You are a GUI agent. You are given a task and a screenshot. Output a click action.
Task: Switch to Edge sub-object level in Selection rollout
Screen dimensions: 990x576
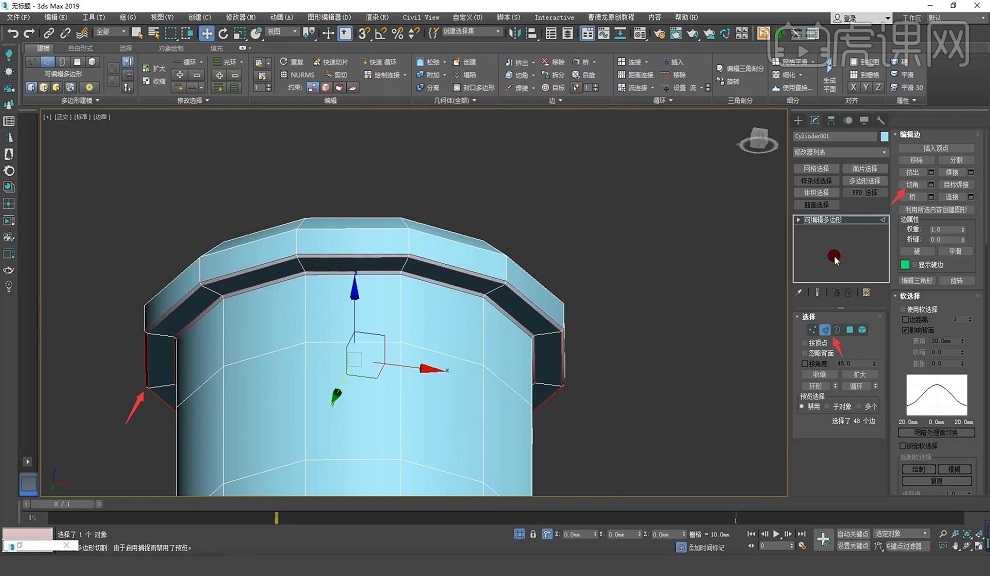pos(825,330)
